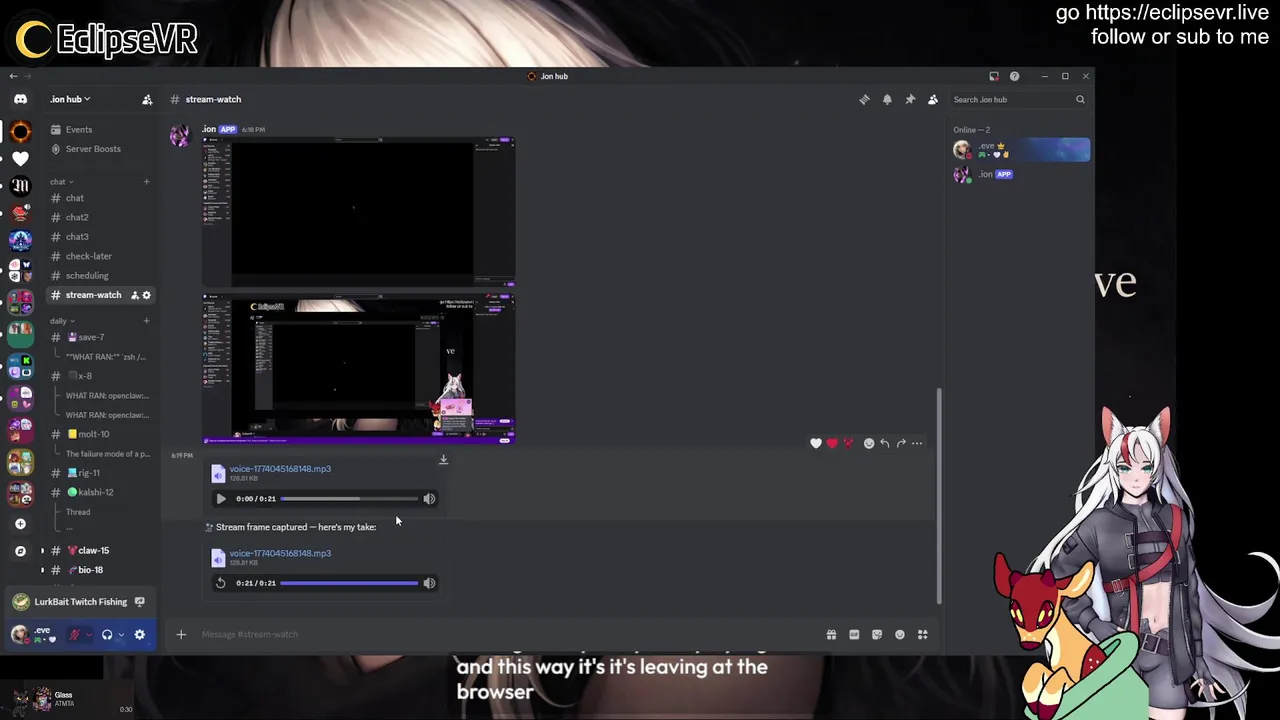Click invite people icon beside .ion hub
This screenshot has width=1280, height=720.
coord(147,99)
